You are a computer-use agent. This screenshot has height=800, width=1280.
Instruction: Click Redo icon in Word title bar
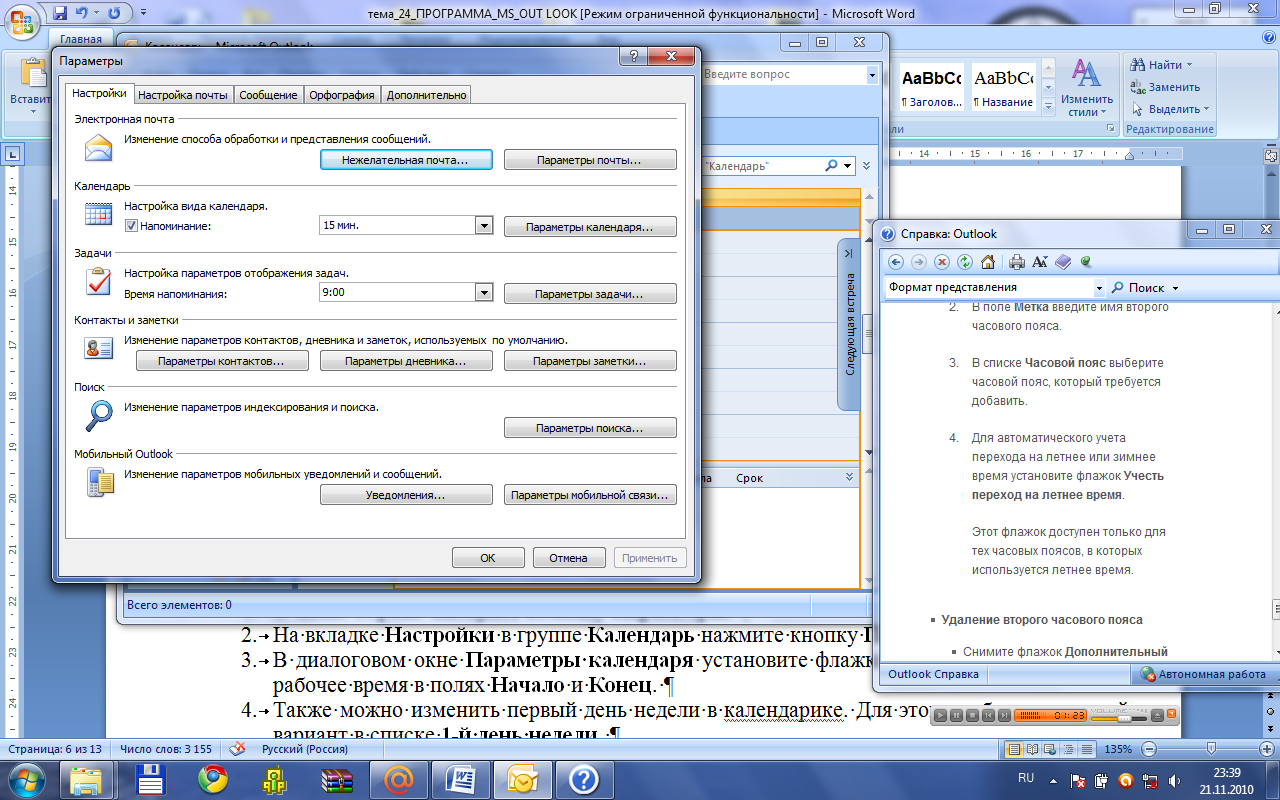[x=112, y=13]
